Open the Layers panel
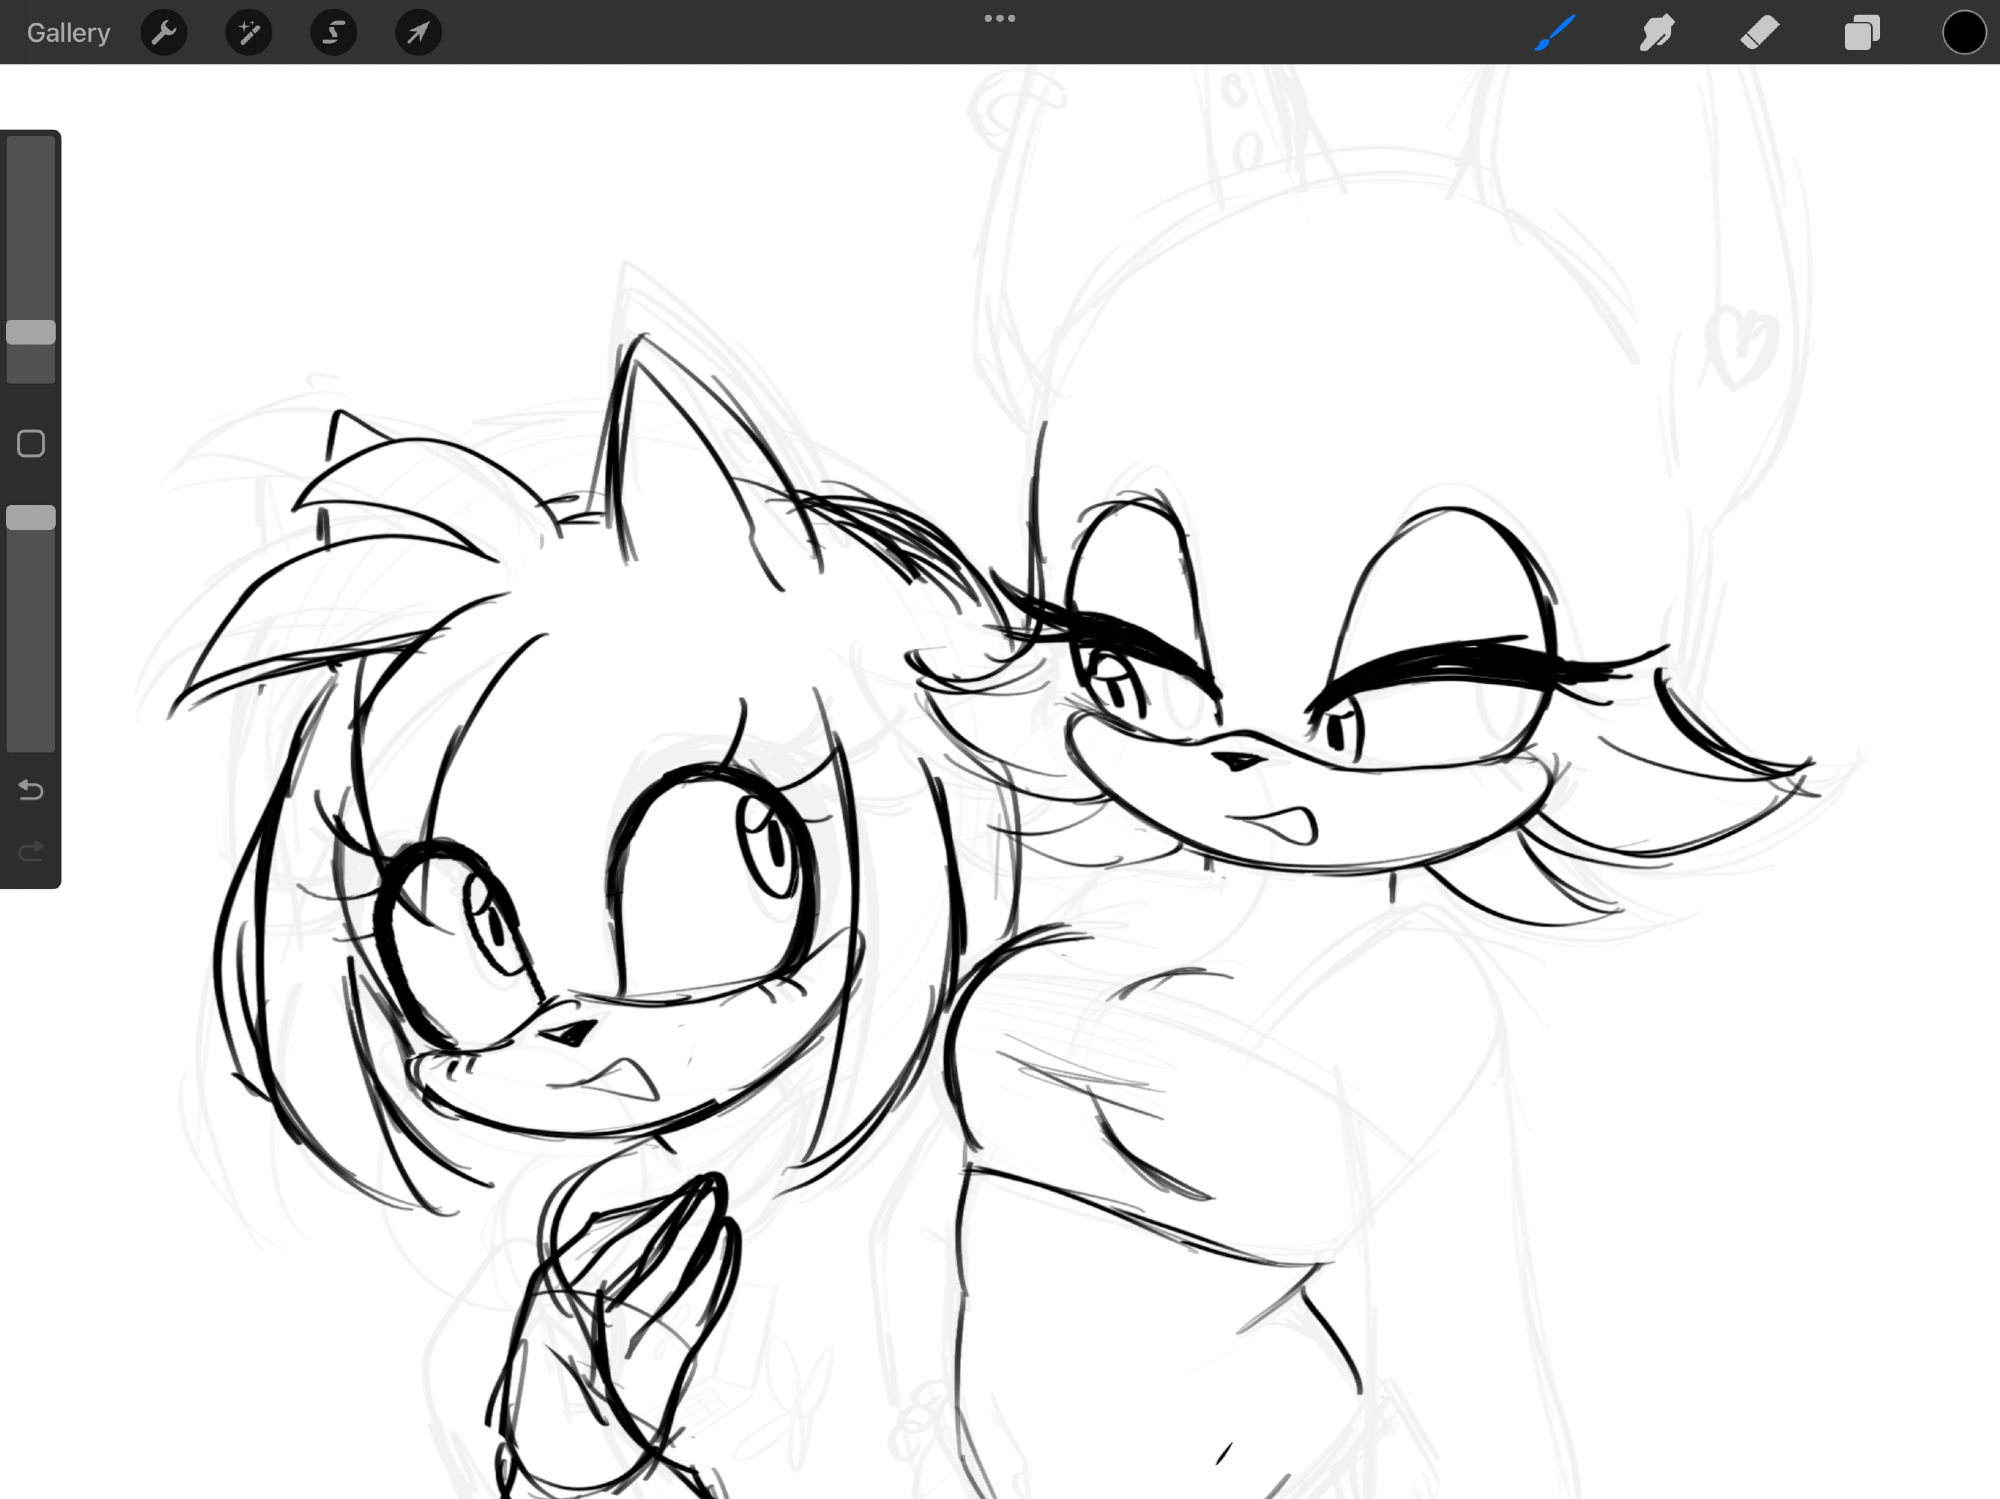 pyautogui.click(x=1861, y=33)
